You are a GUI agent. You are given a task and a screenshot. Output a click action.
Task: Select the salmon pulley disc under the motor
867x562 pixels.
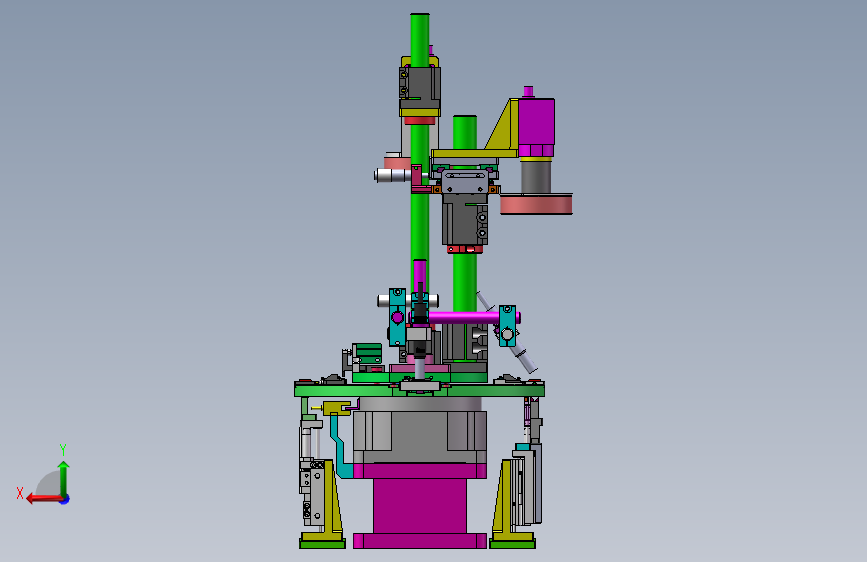pos(536,204)
